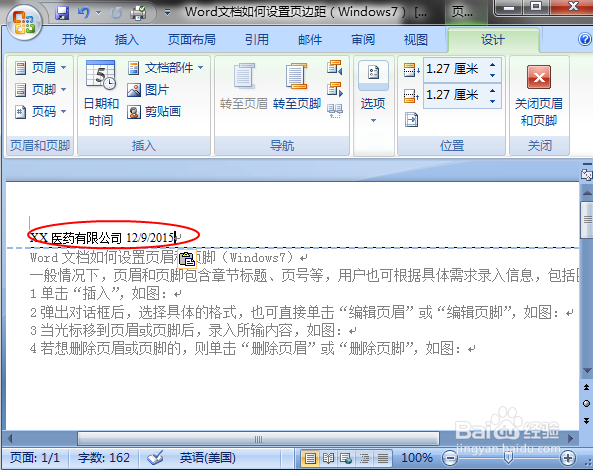Select the 设计 tab
Image resolution: width=593 pixels, height=470 pixels.
tap(493, 39)
